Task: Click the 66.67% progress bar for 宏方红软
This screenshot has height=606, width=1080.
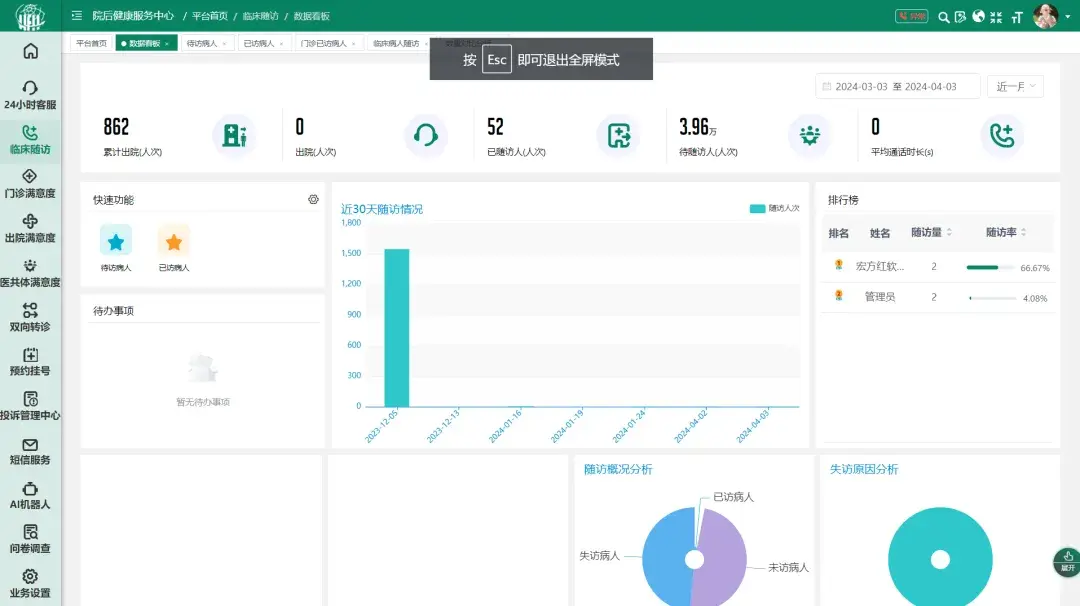Action: coord(990,267)
